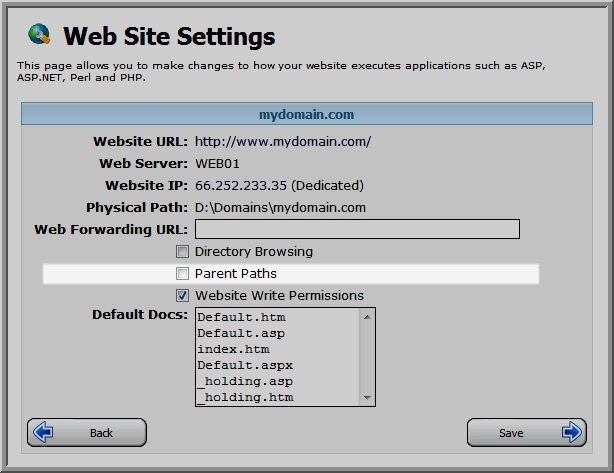Click the mydomain.com header bar
Image resolution: width=614 pixels, height=473 pixels.
coord(307,114)
